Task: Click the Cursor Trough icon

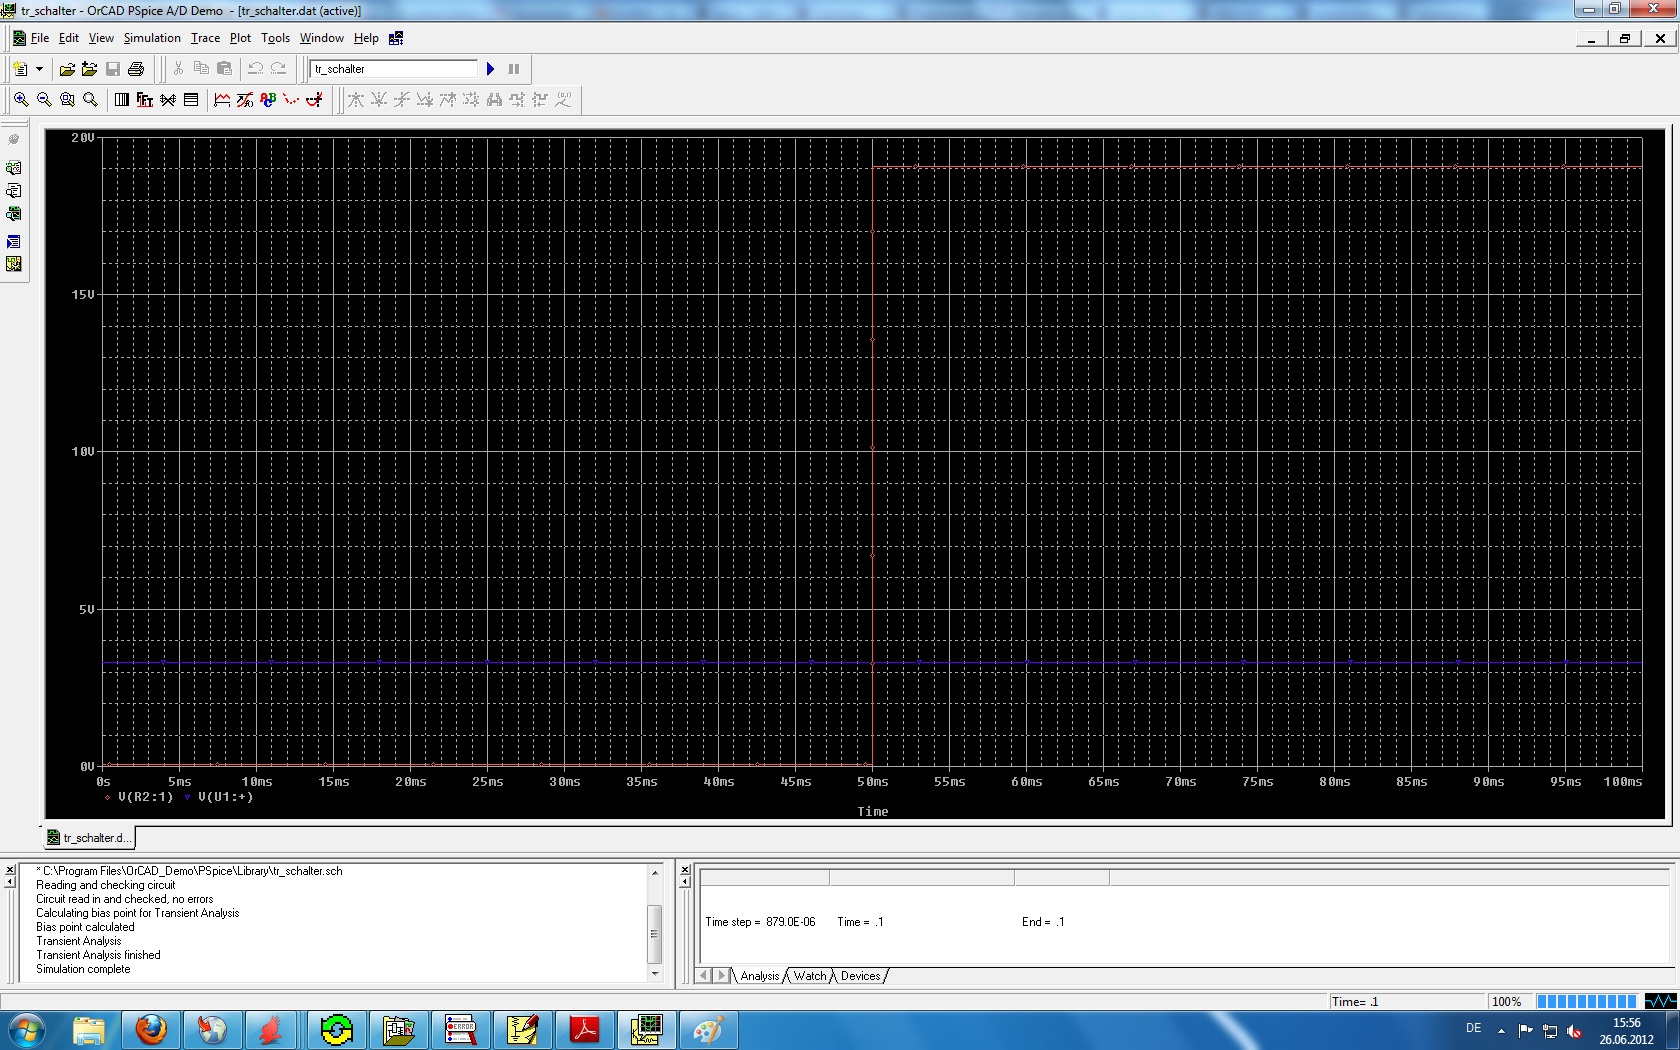Action: click(378, 100)
